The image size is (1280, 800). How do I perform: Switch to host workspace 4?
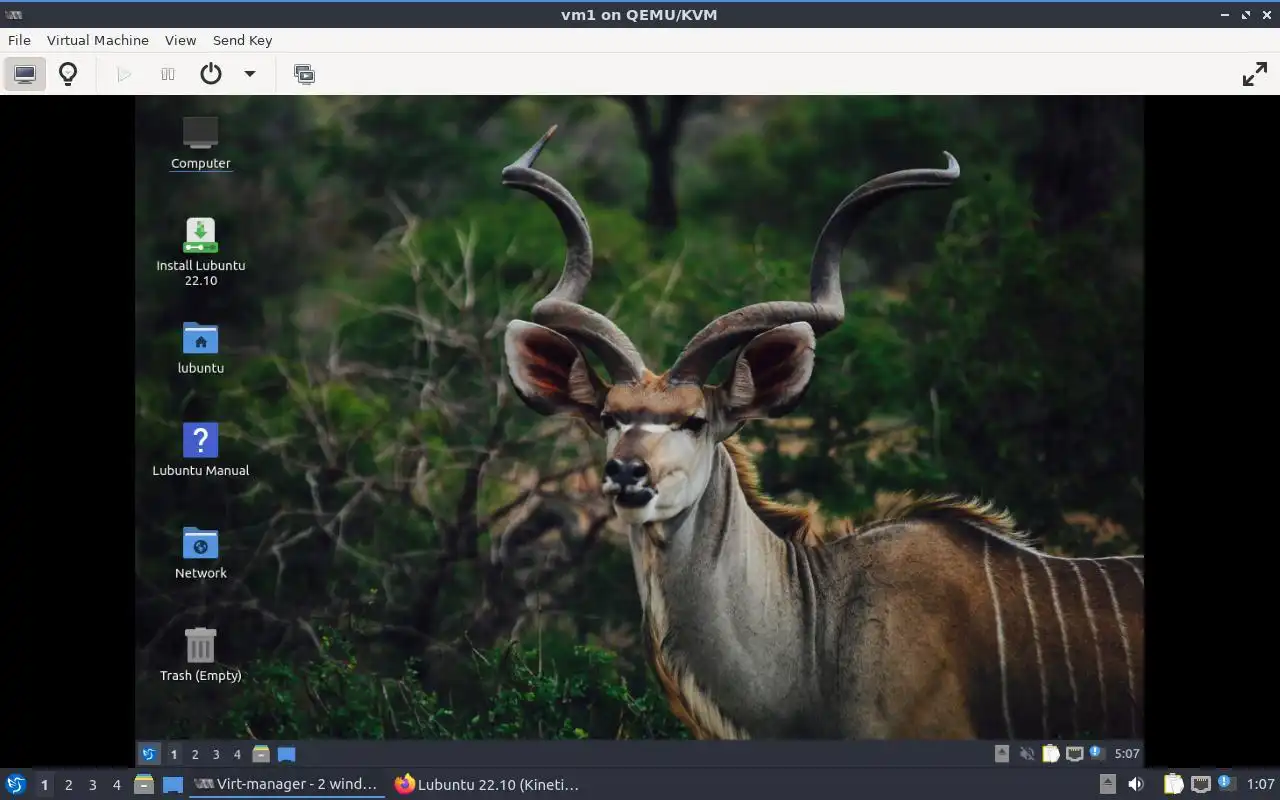pos(116,785)
